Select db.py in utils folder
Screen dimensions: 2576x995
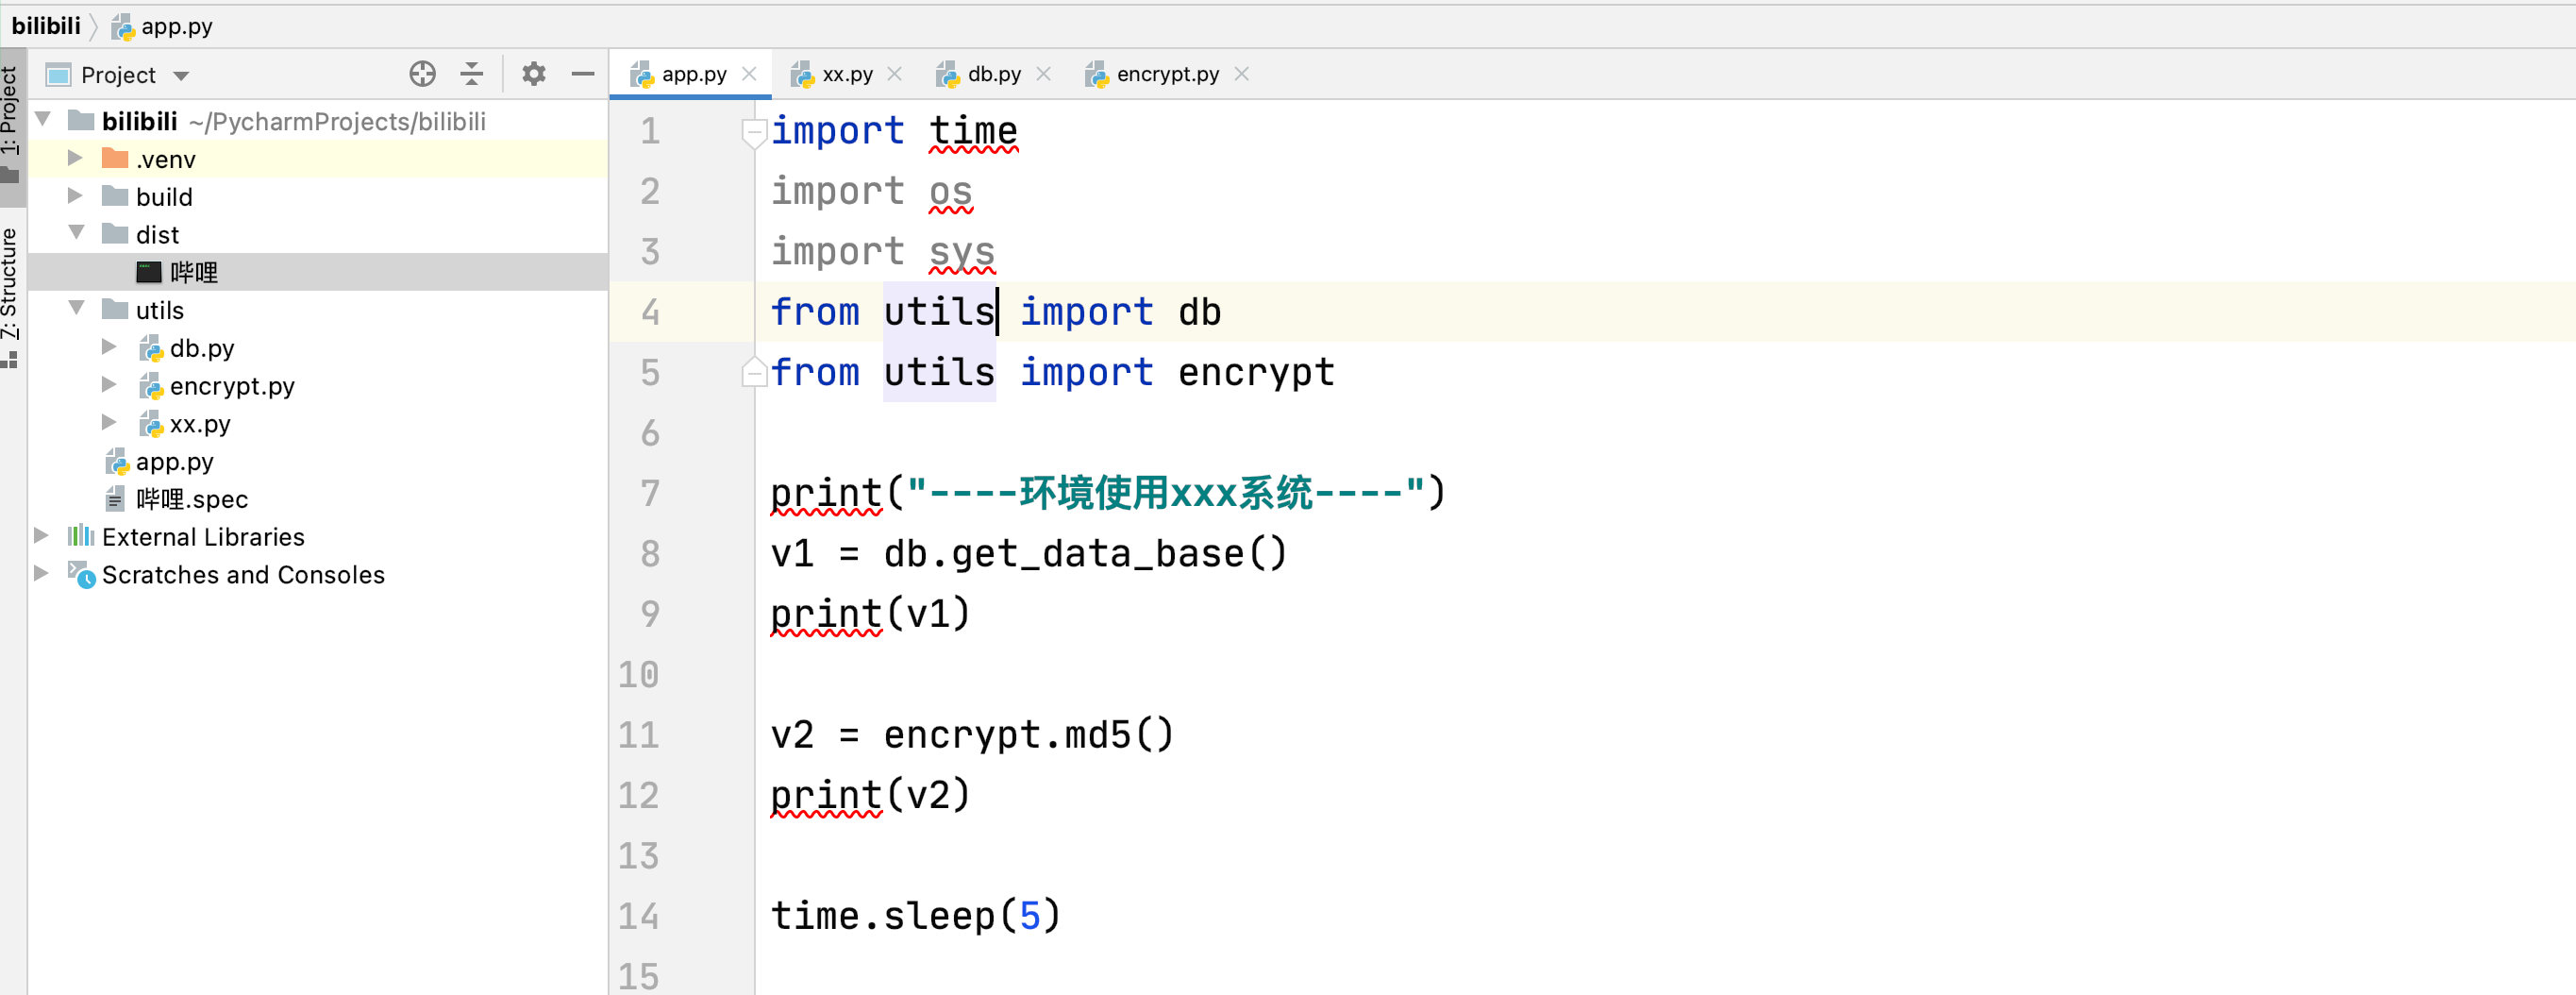(x=318, y=348)
